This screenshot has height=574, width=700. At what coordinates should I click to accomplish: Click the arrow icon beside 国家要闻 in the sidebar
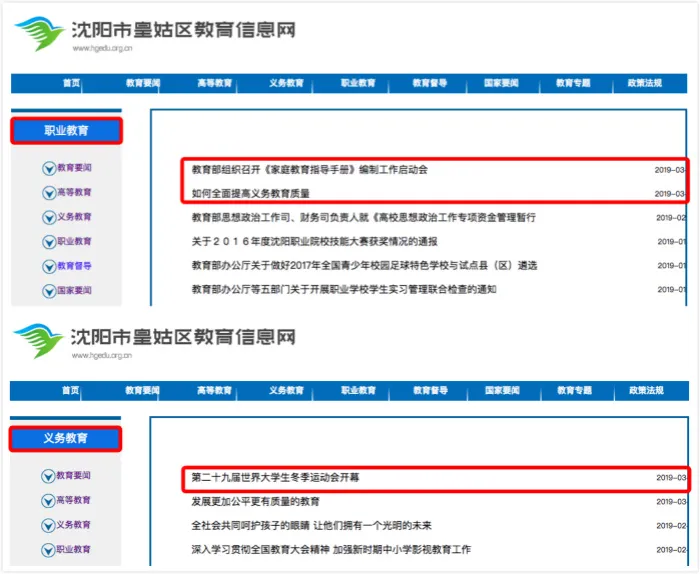pos(48,291)
